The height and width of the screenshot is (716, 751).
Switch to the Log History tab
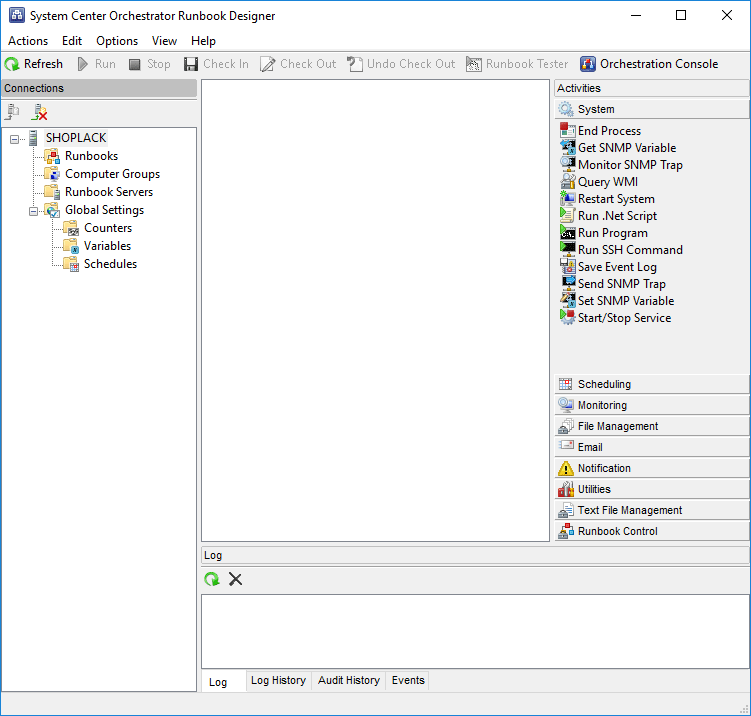point(278,681)
